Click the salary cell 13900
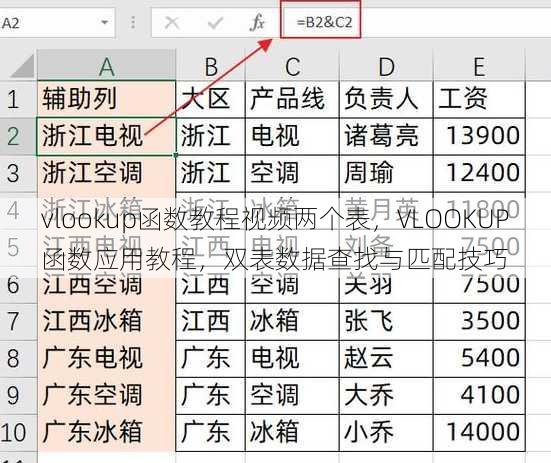 479,136
